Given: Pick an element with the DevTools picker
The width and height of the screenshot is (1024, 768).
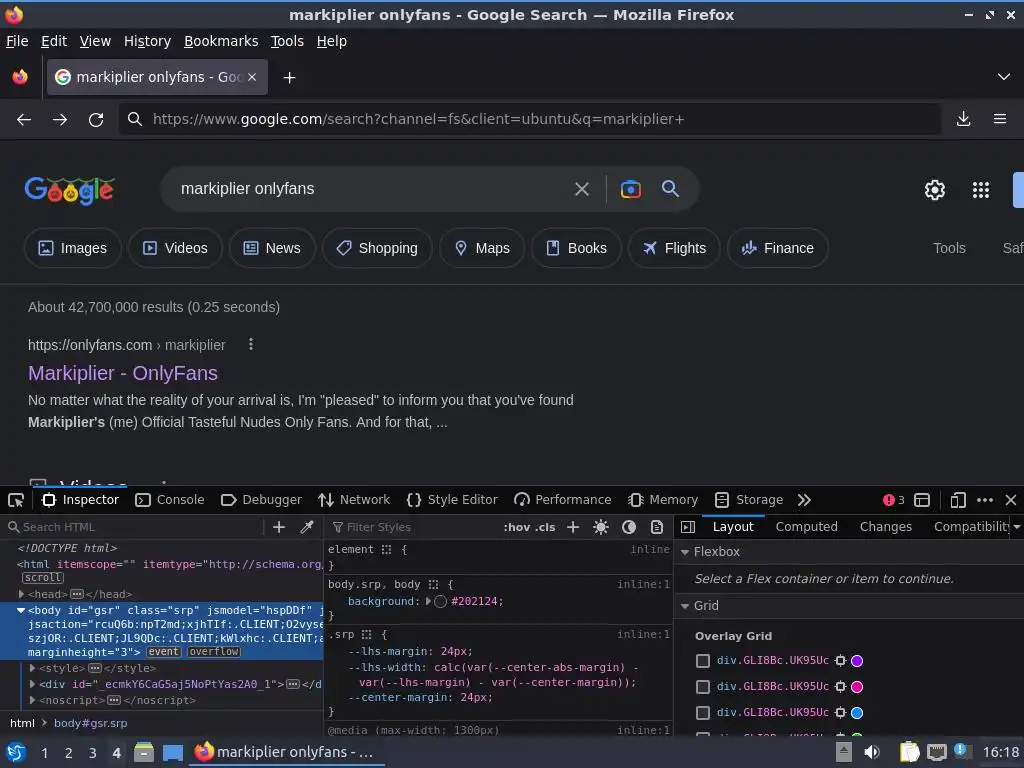Looking at the screenshot, I should [x=16, y=500].
